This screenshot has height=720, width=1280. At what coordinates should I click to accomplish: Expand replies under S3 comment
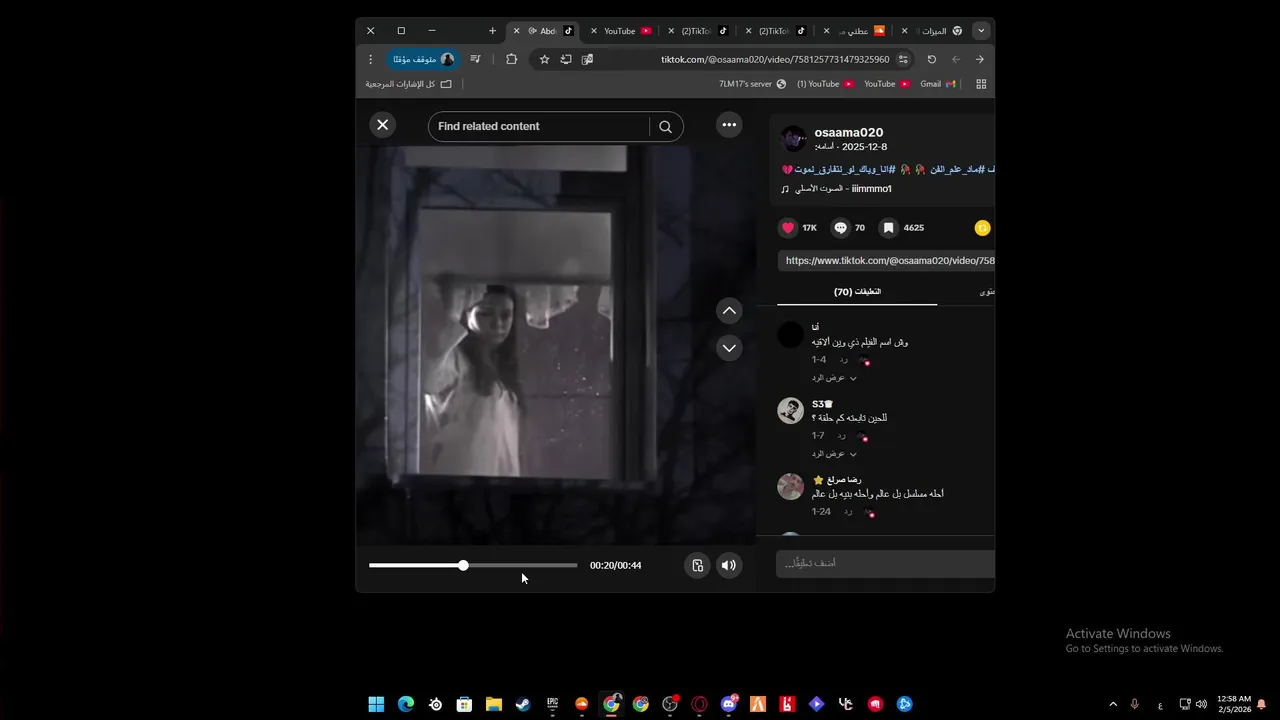[834, 454]
